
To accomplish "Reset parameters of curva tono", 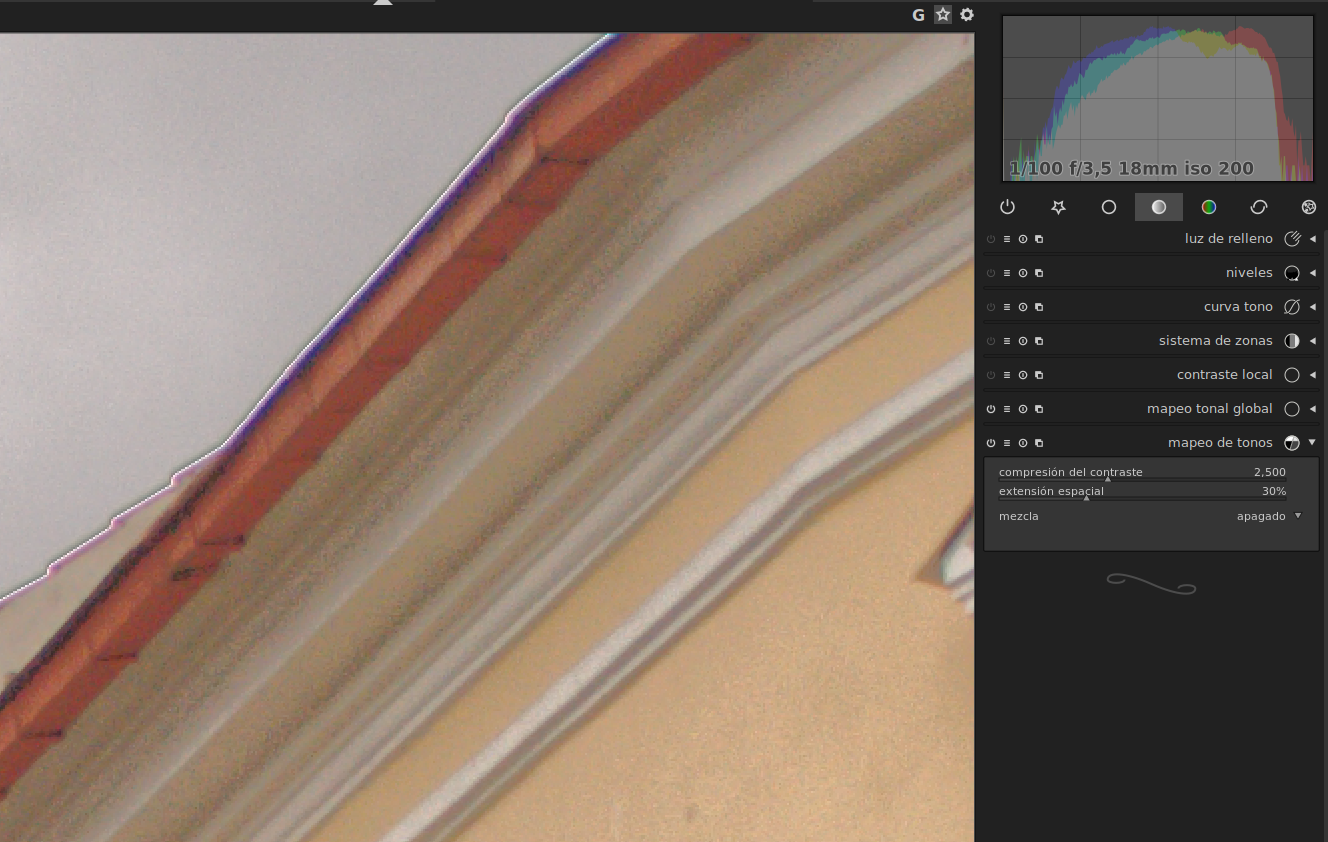I will [x=1023, y=307].
